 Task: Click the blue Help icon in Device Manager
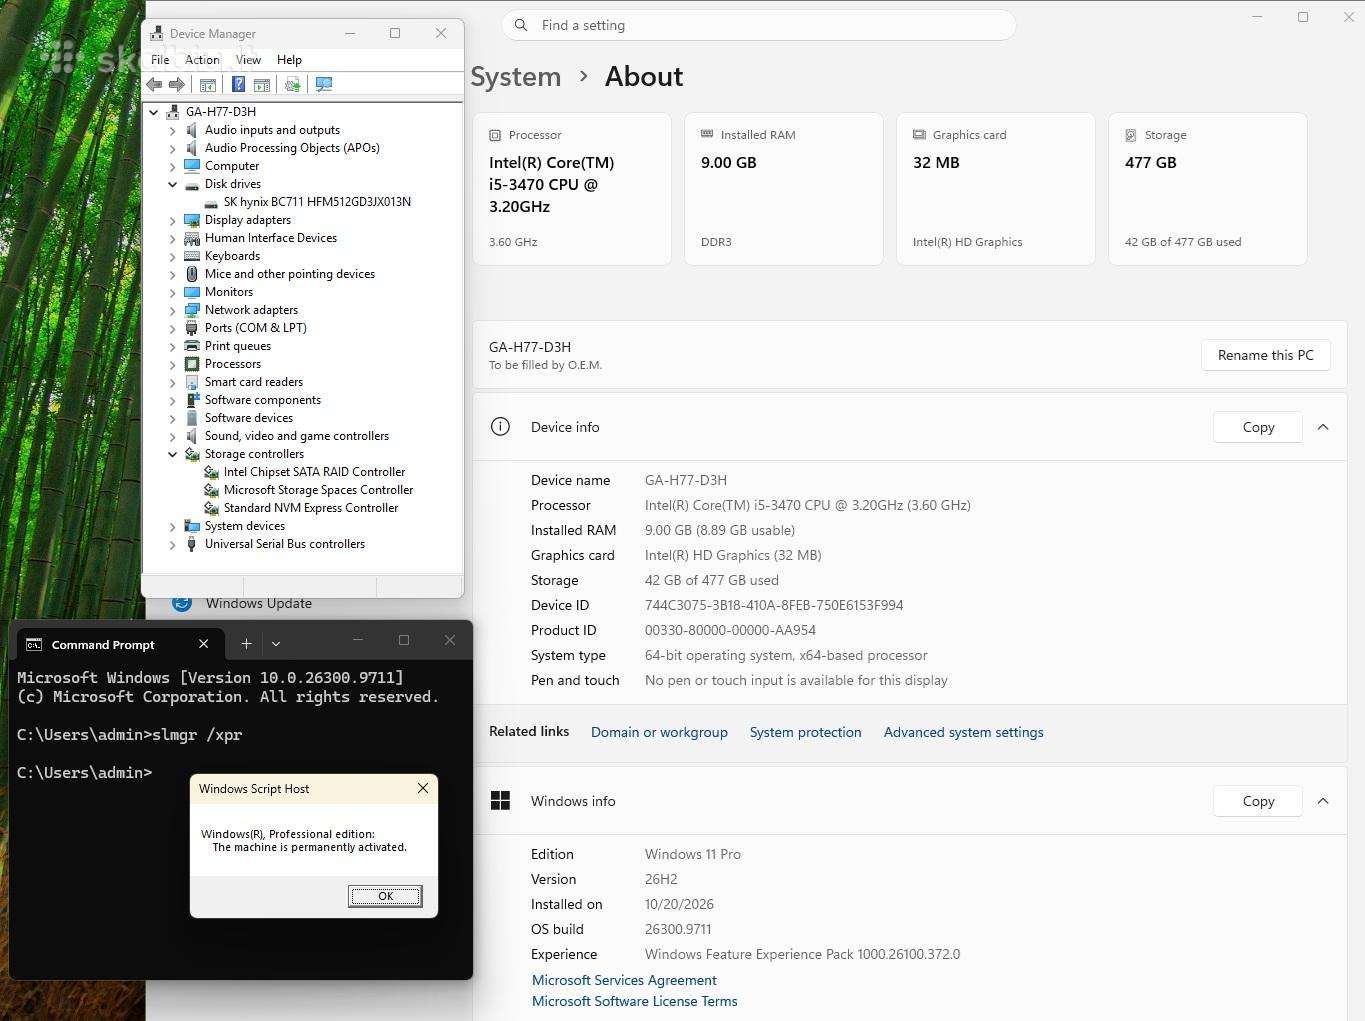[x=238, y=85]
